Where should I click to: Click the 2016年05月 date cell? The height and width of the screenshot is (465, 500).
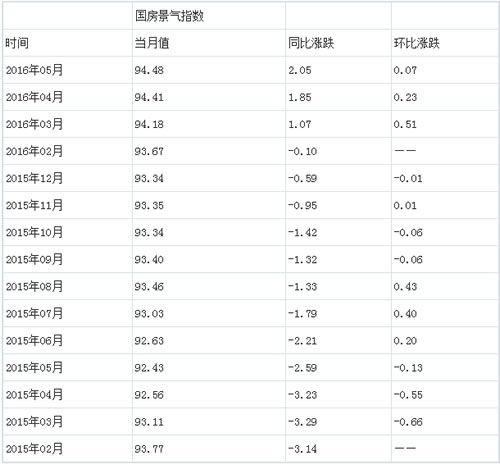34,70
